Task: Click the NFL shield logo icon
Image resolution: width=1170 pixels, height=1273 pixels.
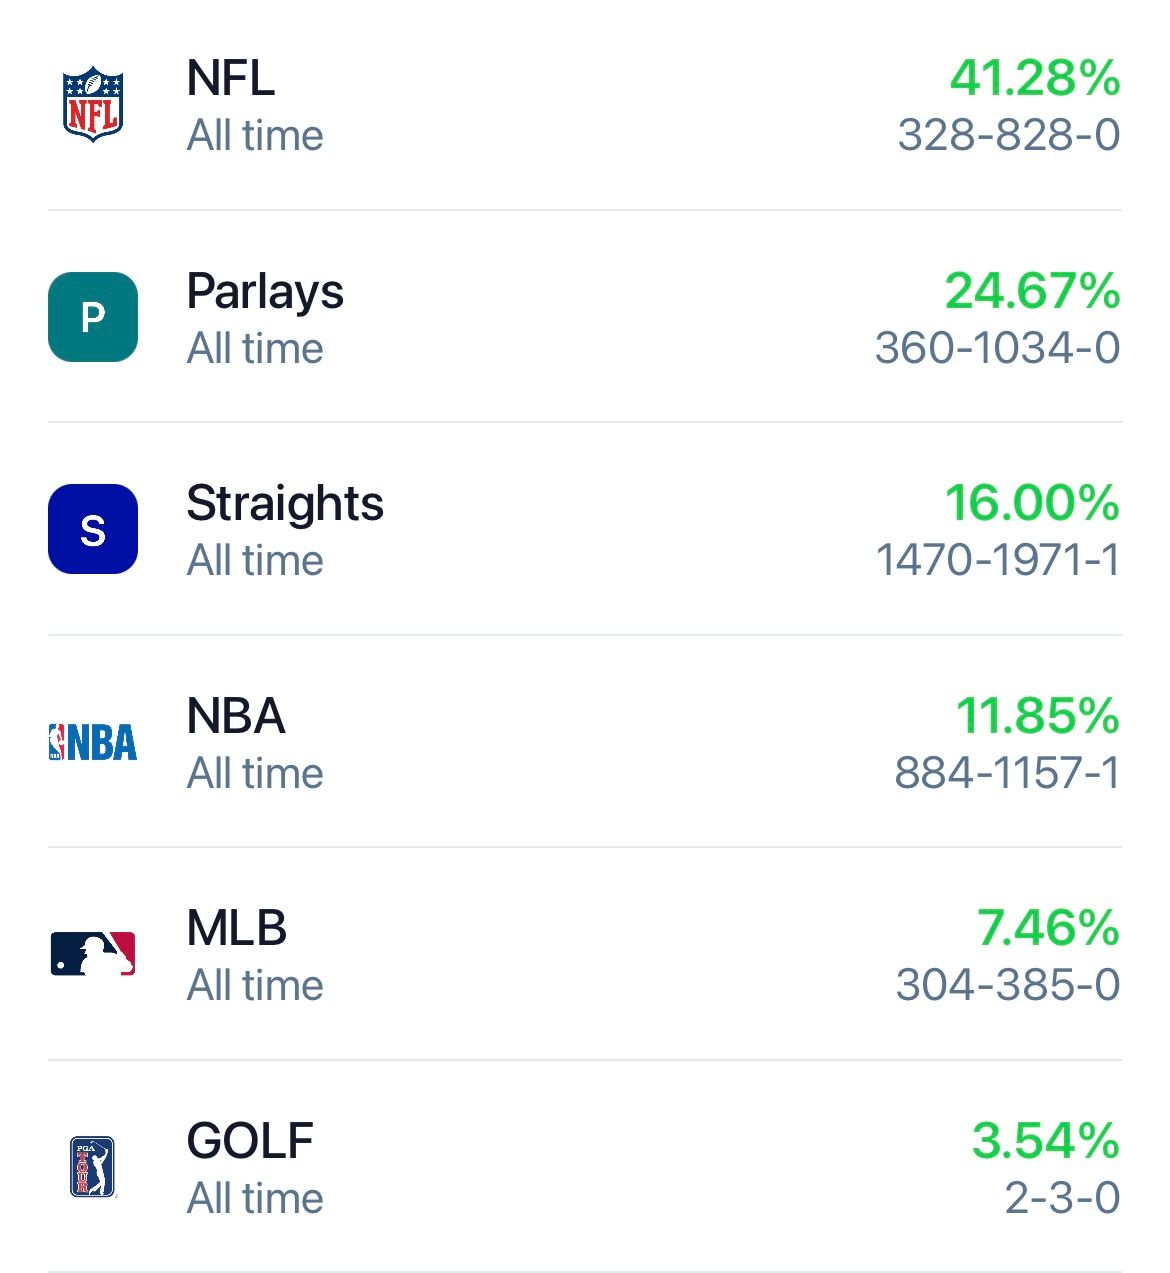Action: pyautogui.click(x=93, y=105)
